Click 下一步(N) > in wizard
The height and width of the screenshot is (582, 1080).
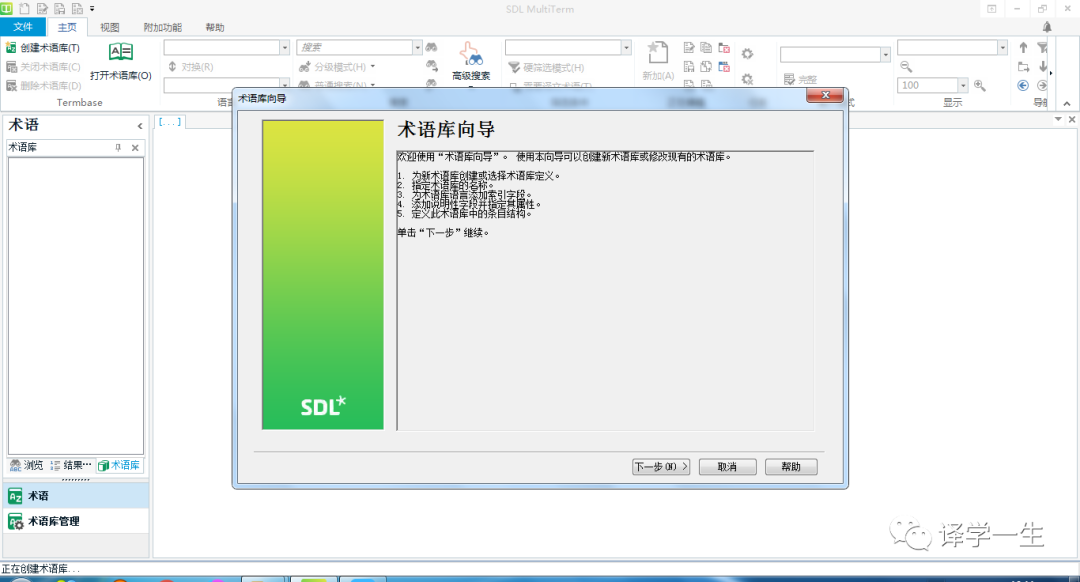coord(661,467)
